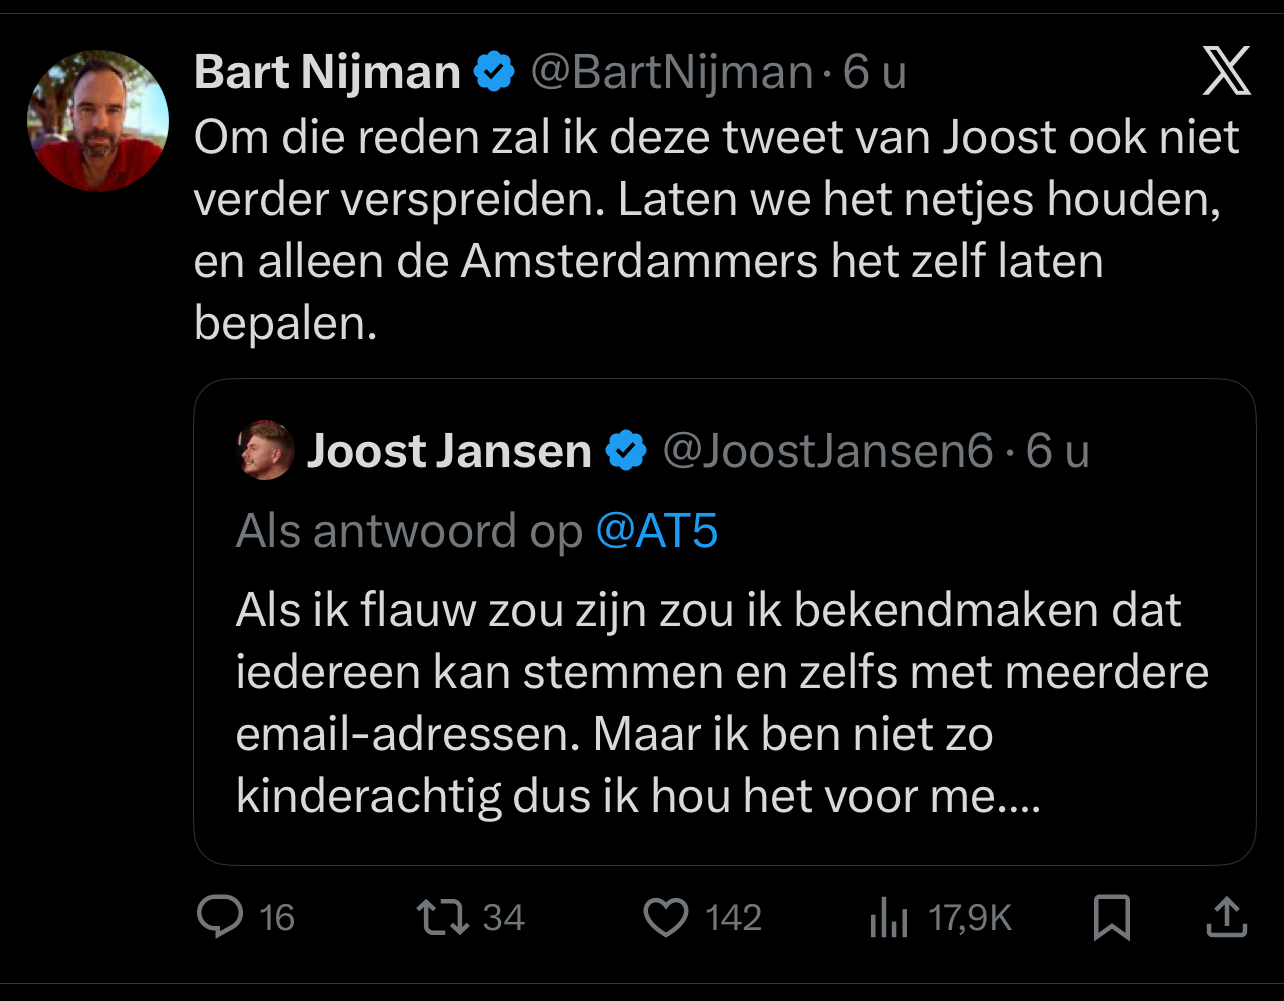Like the tweet with the heart icon
Image resolution: width=1284 pixels, height=1001 pixels.
tap(666, 917)
